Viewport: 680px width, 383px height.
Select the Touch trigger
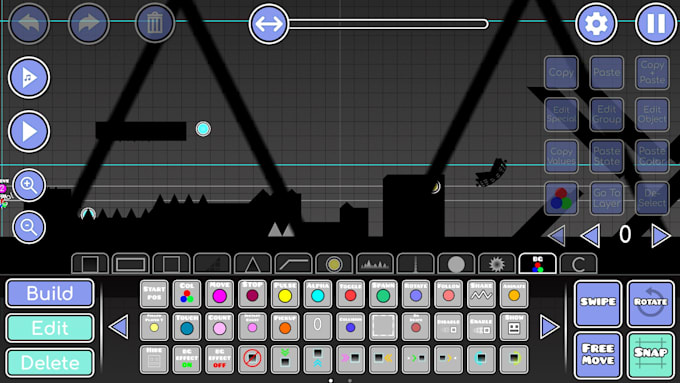point(187,326)
